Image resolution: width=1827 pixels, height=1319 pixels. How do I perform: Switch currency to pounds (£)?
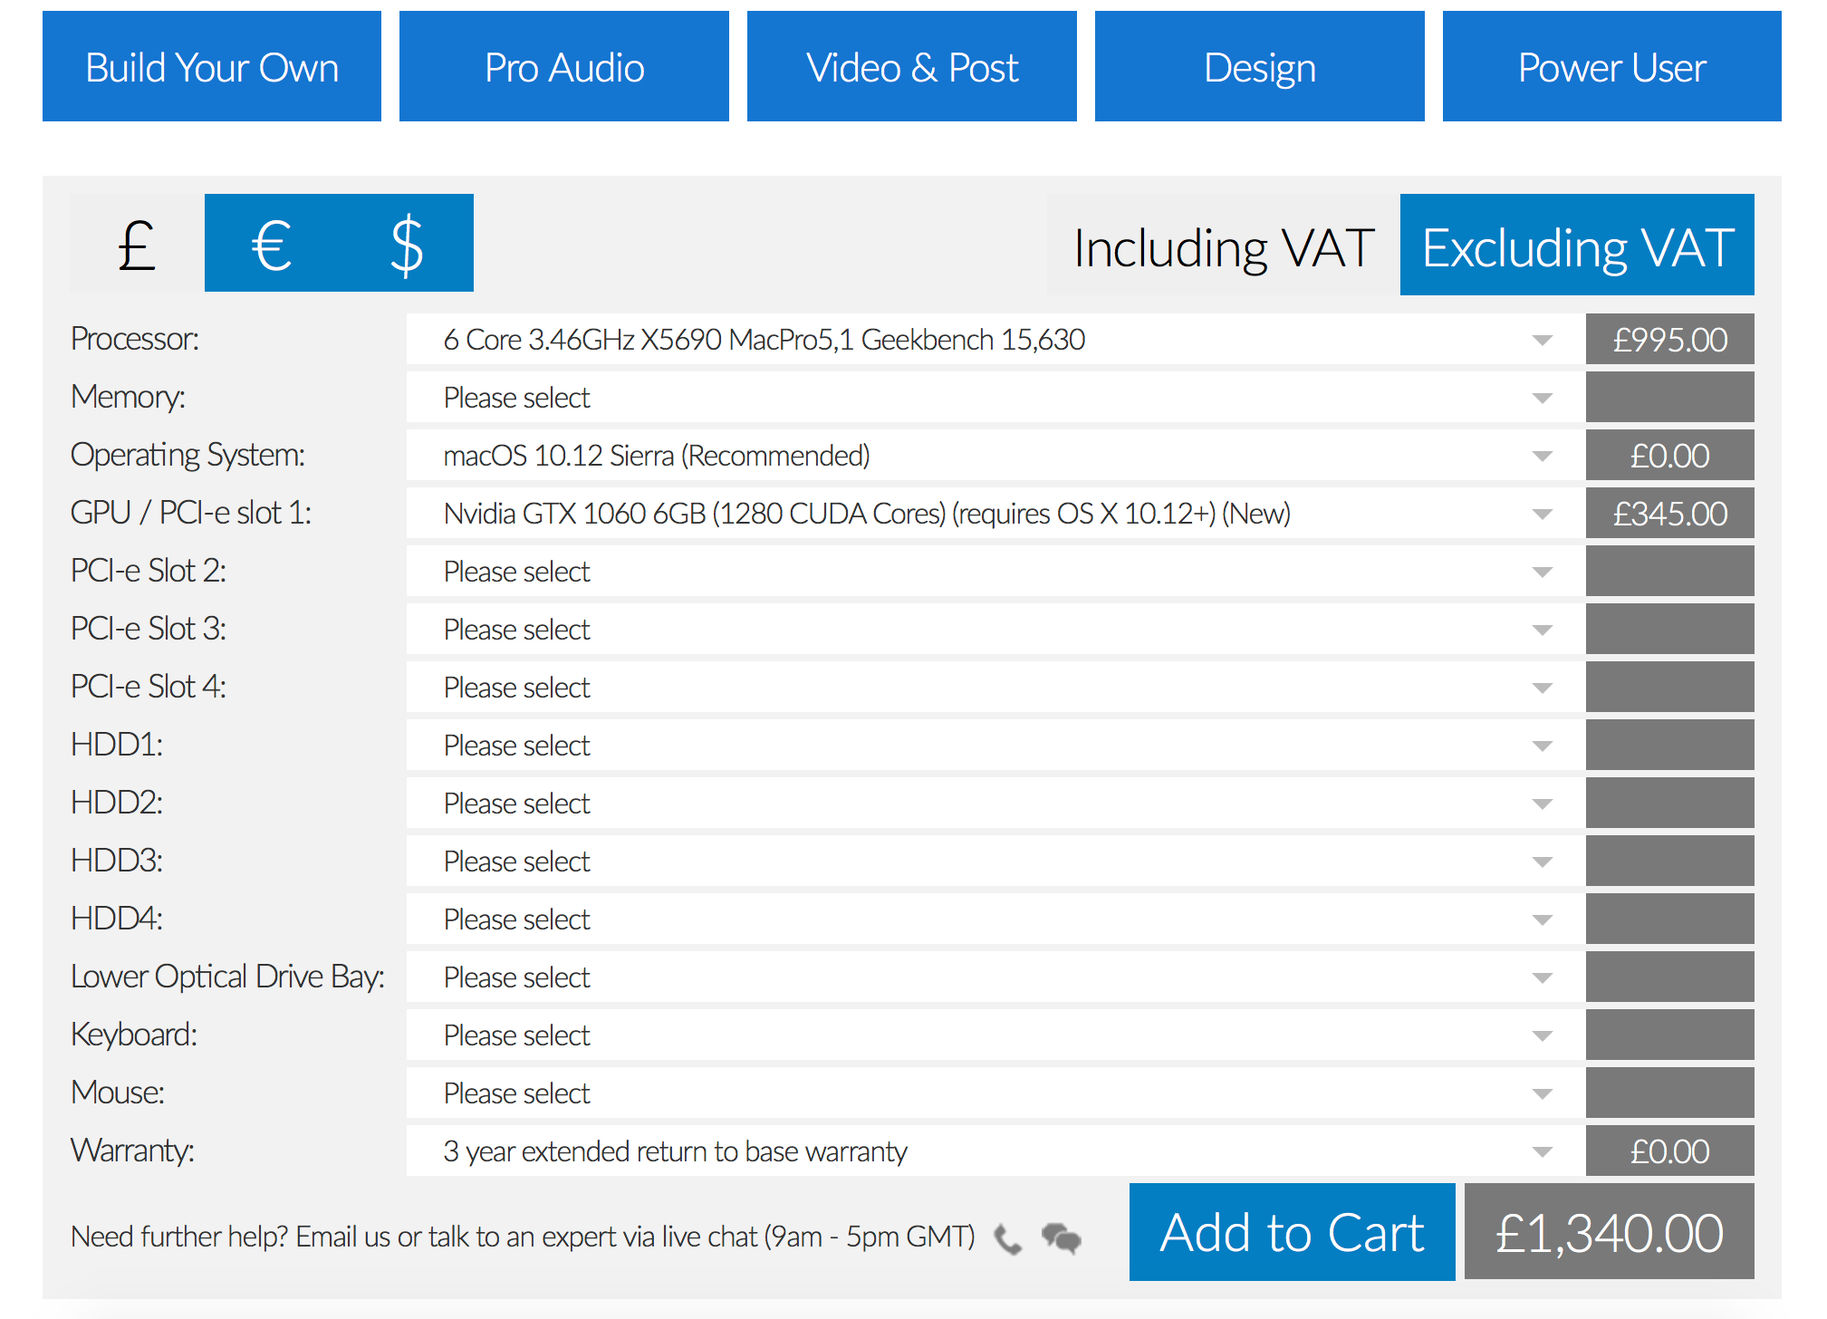coord(137,244)
